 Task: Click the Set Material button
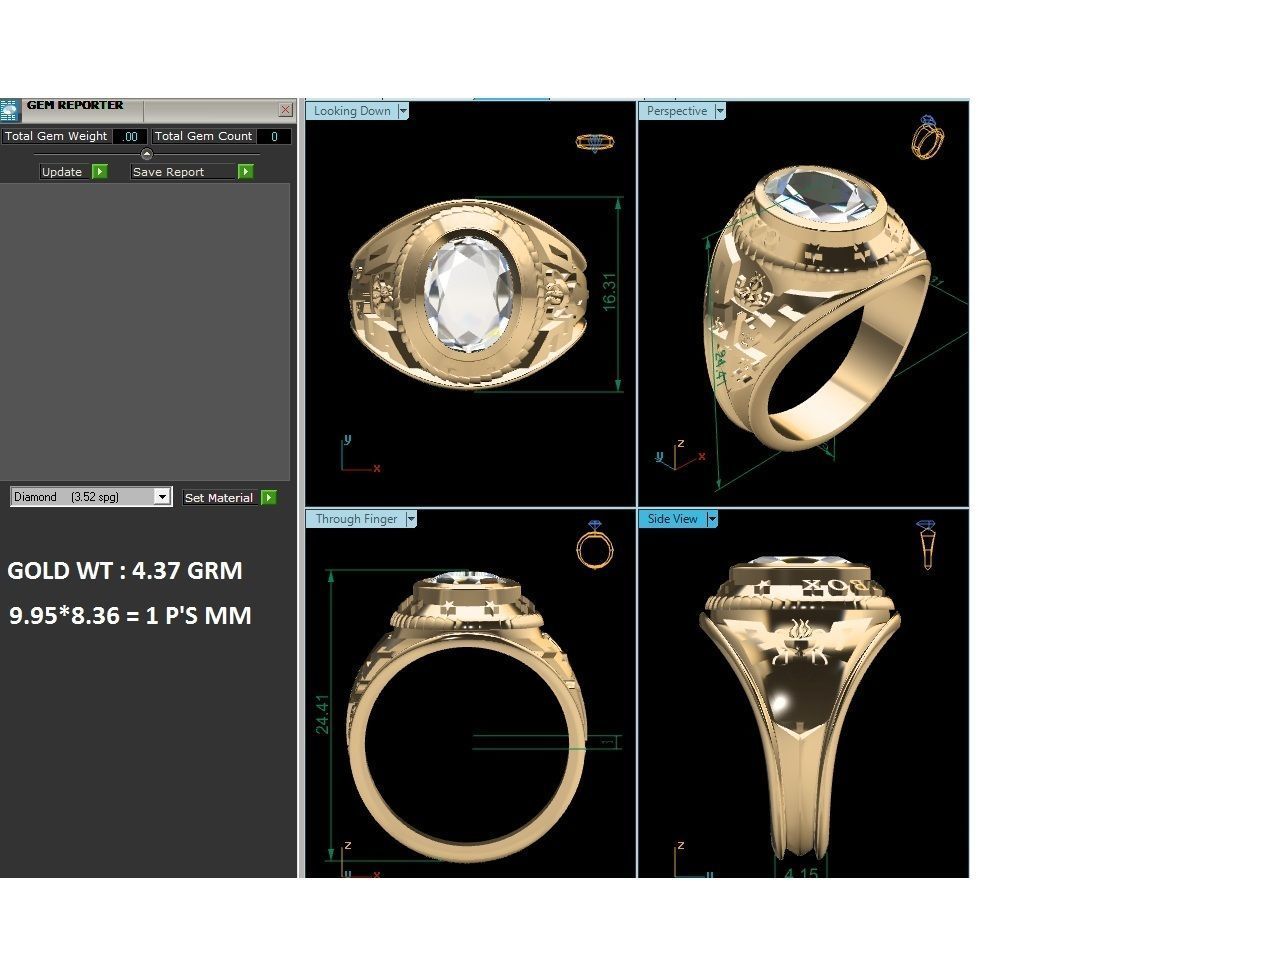pos(220,497)
